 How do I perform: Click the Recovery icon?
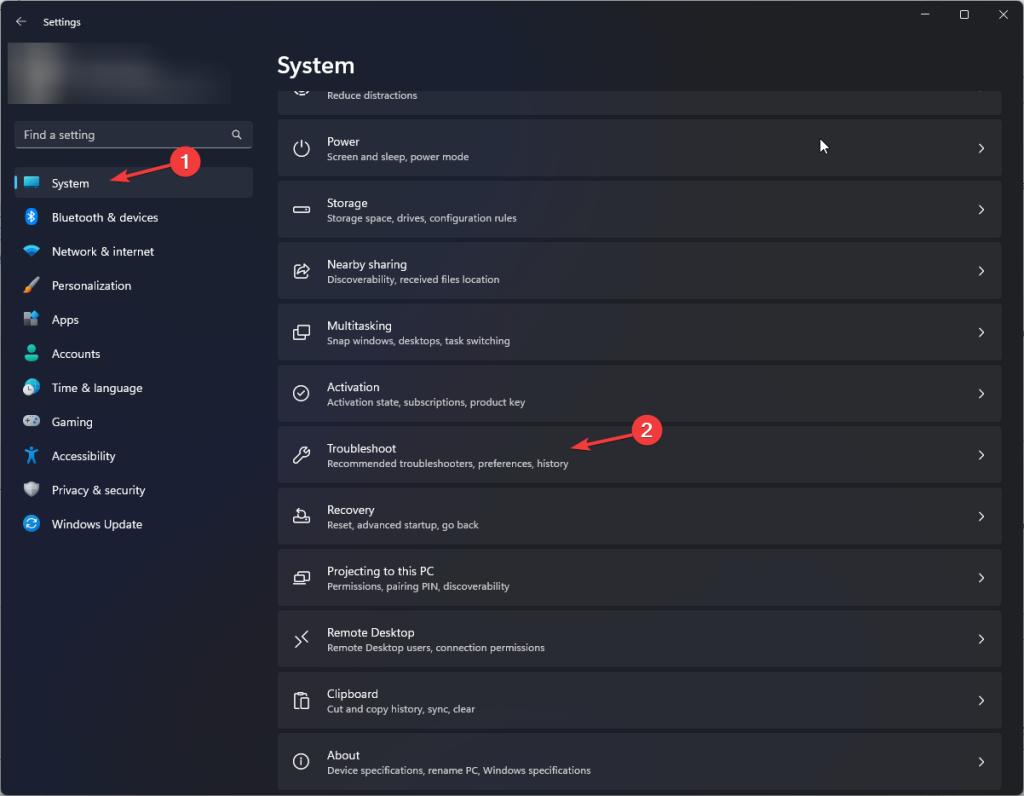(x=301, y=516)
